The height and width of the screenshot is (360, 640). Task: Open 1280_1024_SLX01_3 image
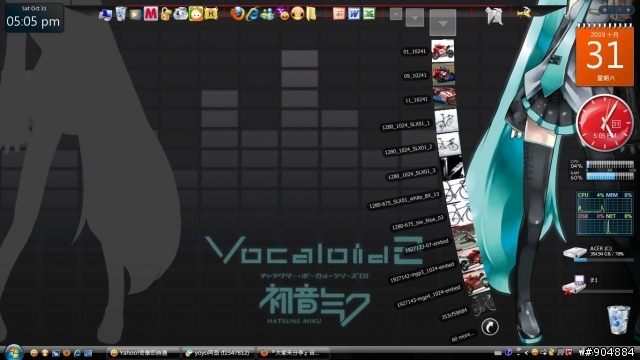pos(451,167)
